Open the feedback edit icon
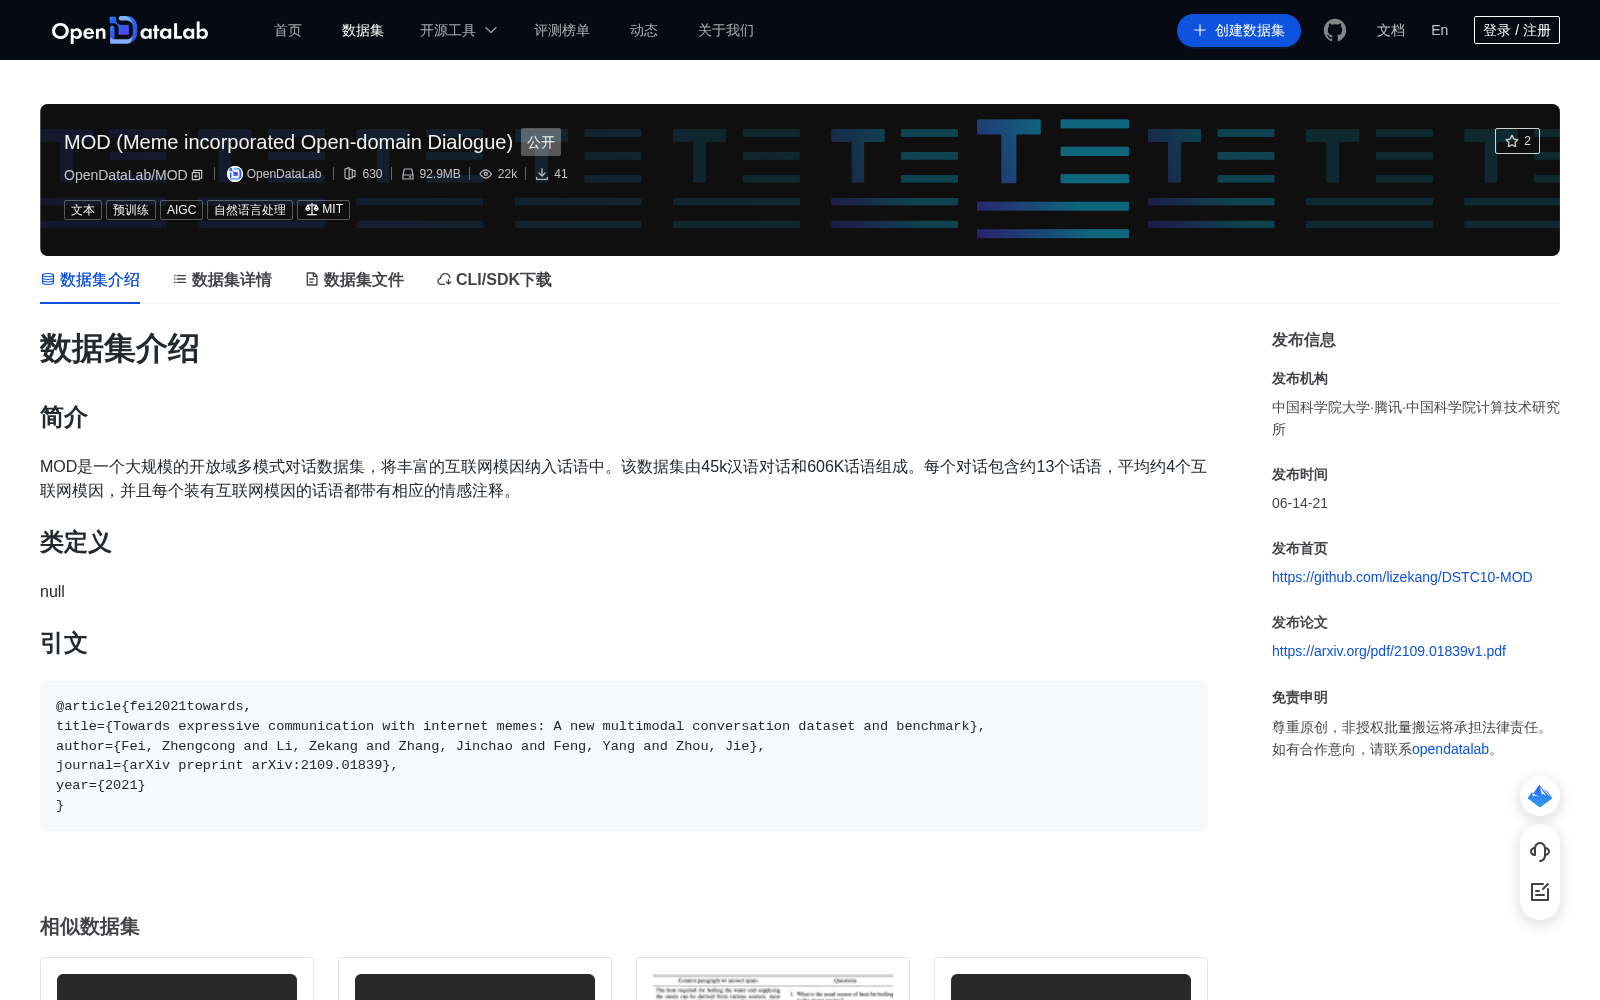This screenshot has height=1000, width=1600. [1540, 892]
